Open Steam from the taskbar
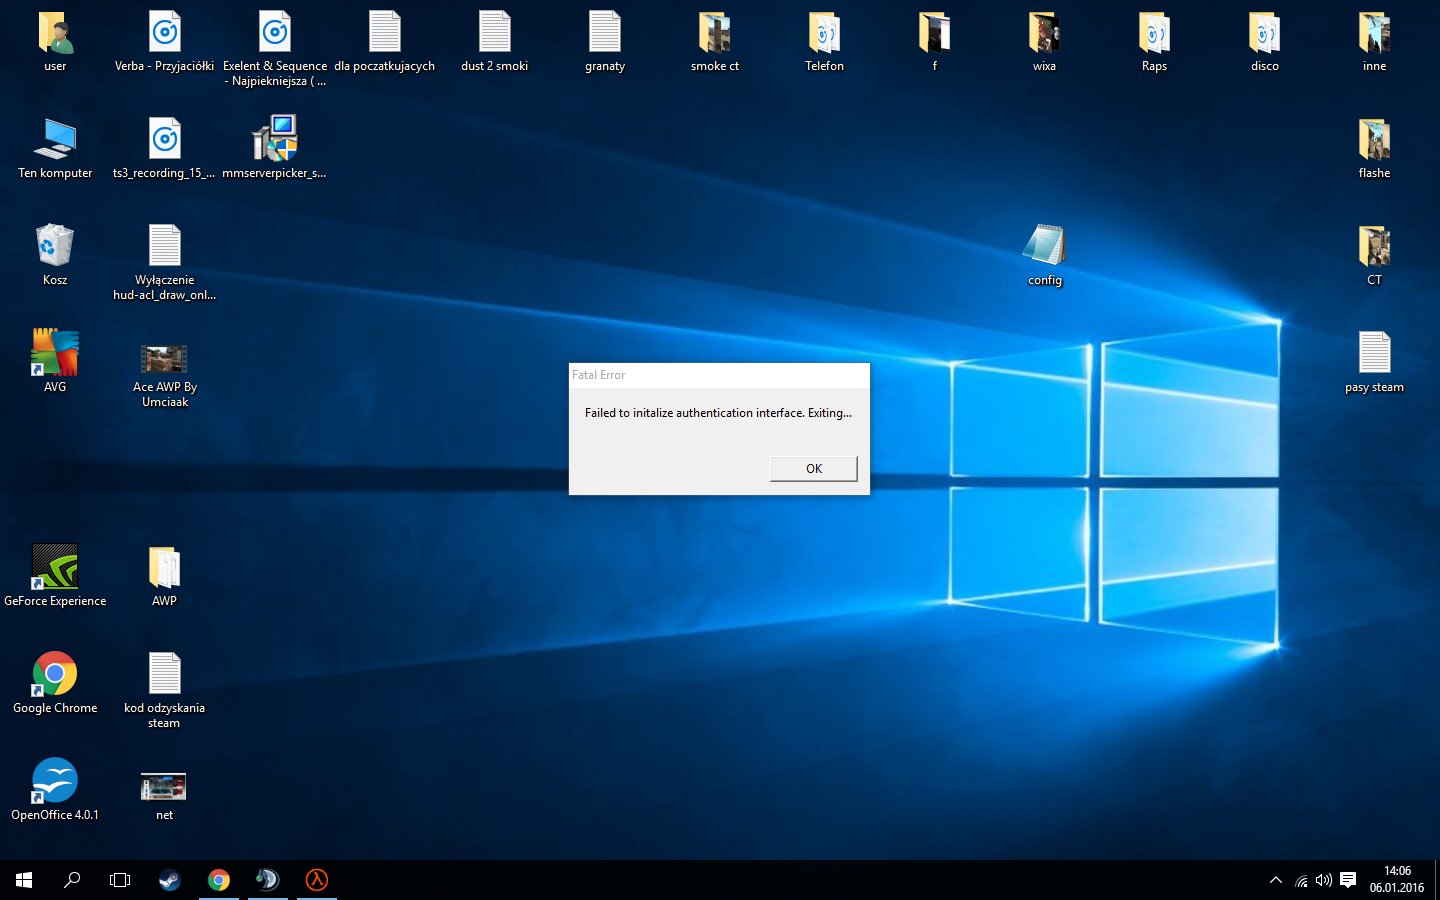This screenshot has width=1440, height=900. click(169, 880)
